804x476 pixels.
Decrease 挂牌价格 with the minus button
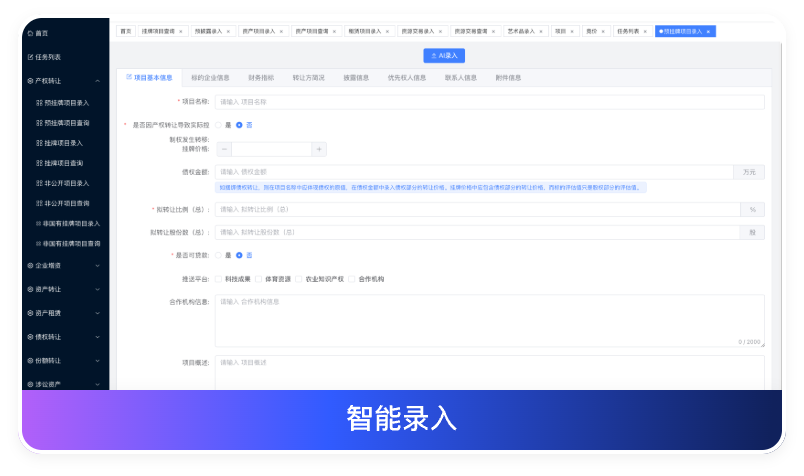(x=223, y=149)
